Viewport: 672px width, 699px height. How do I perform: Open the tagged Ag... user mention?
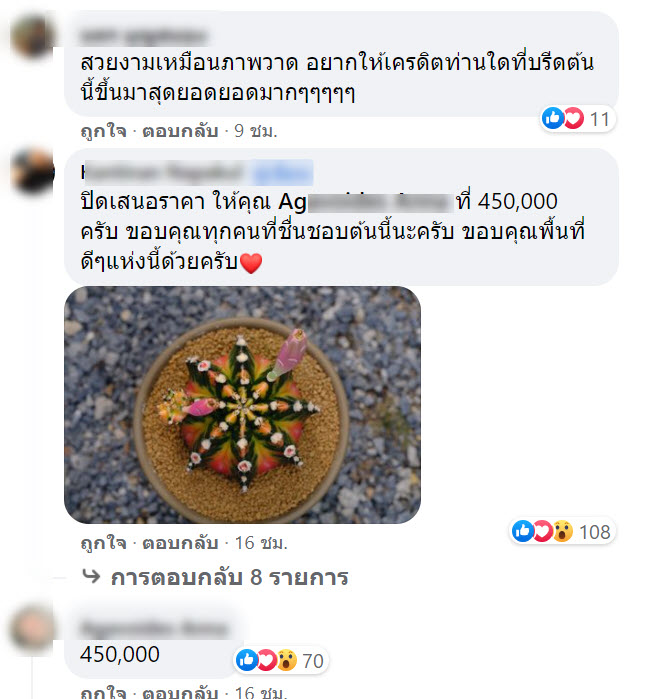[365, 202]
